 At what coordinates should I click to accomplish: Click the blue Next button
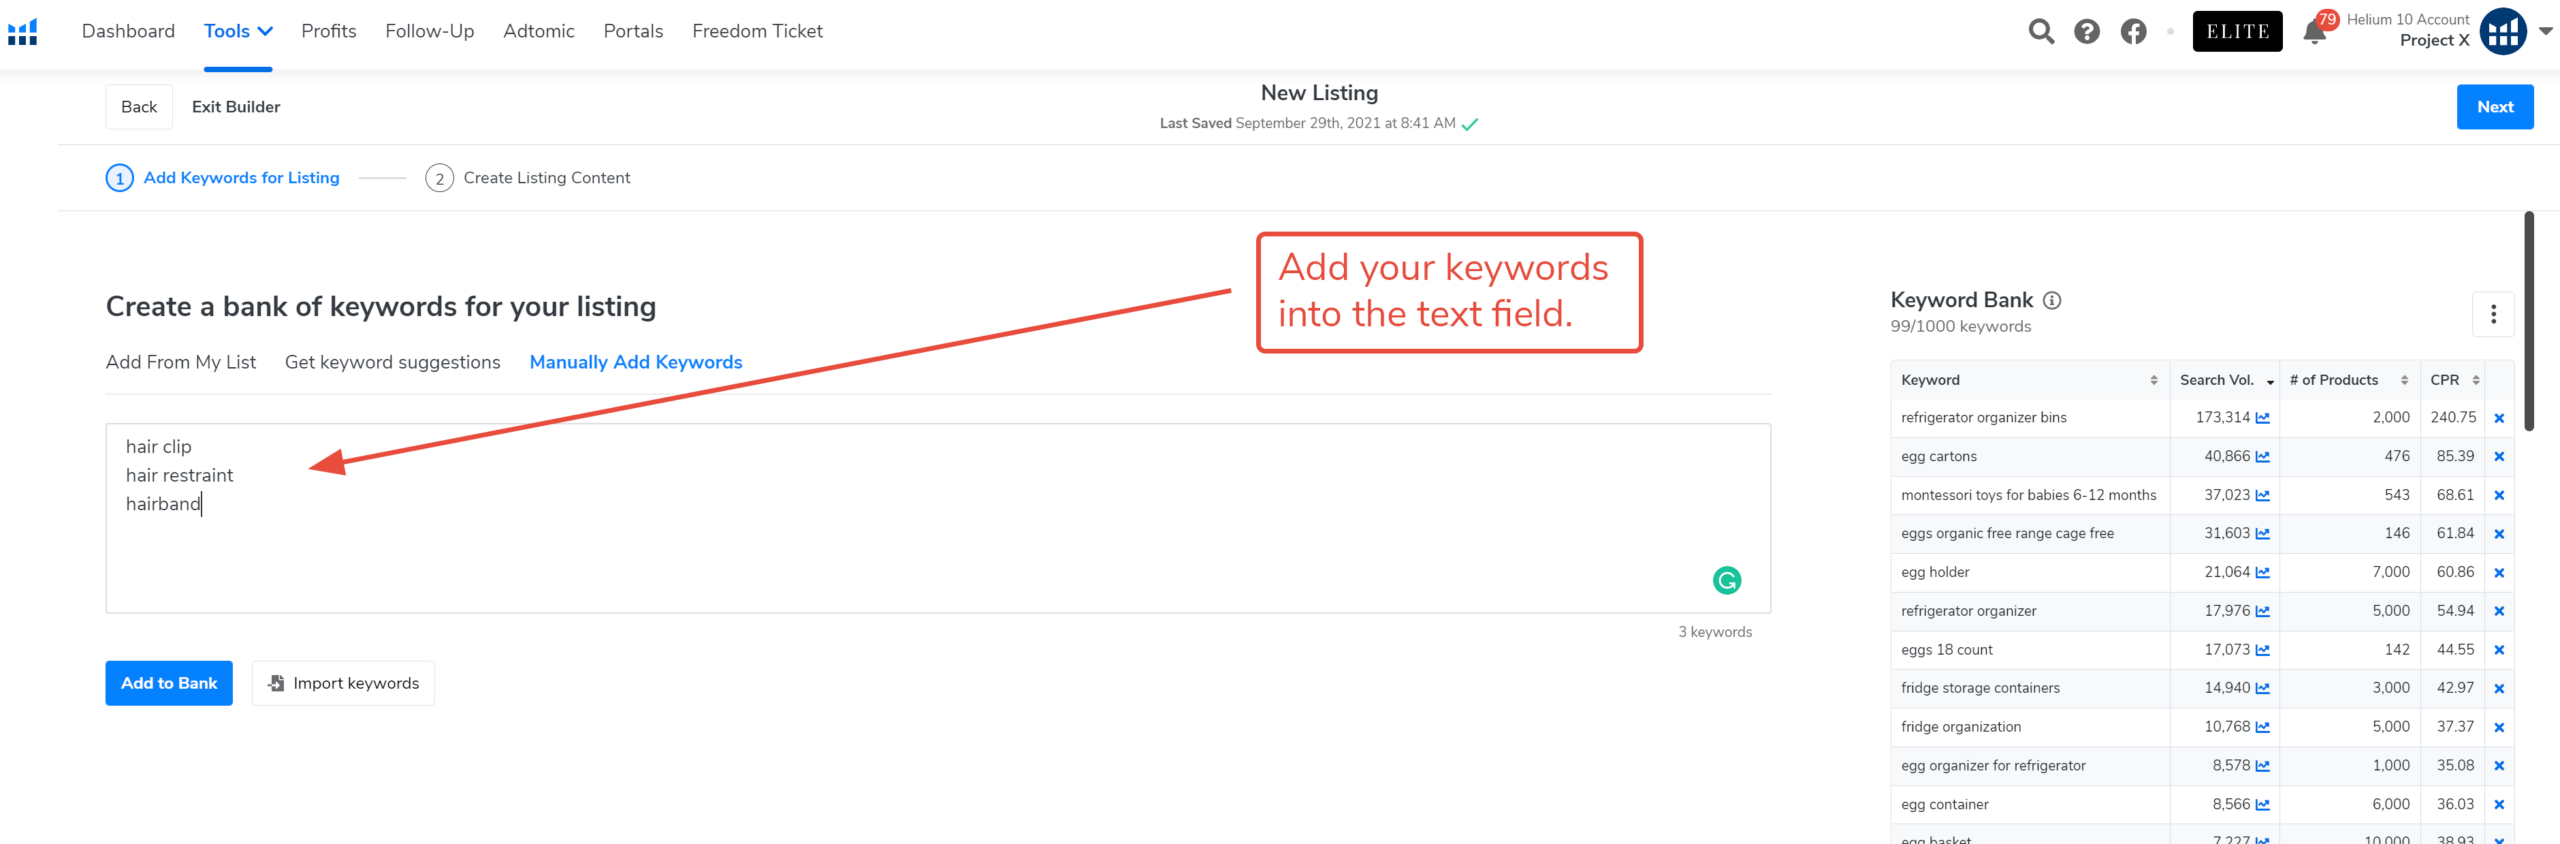pyautogui.click(x=2495, y=107)
